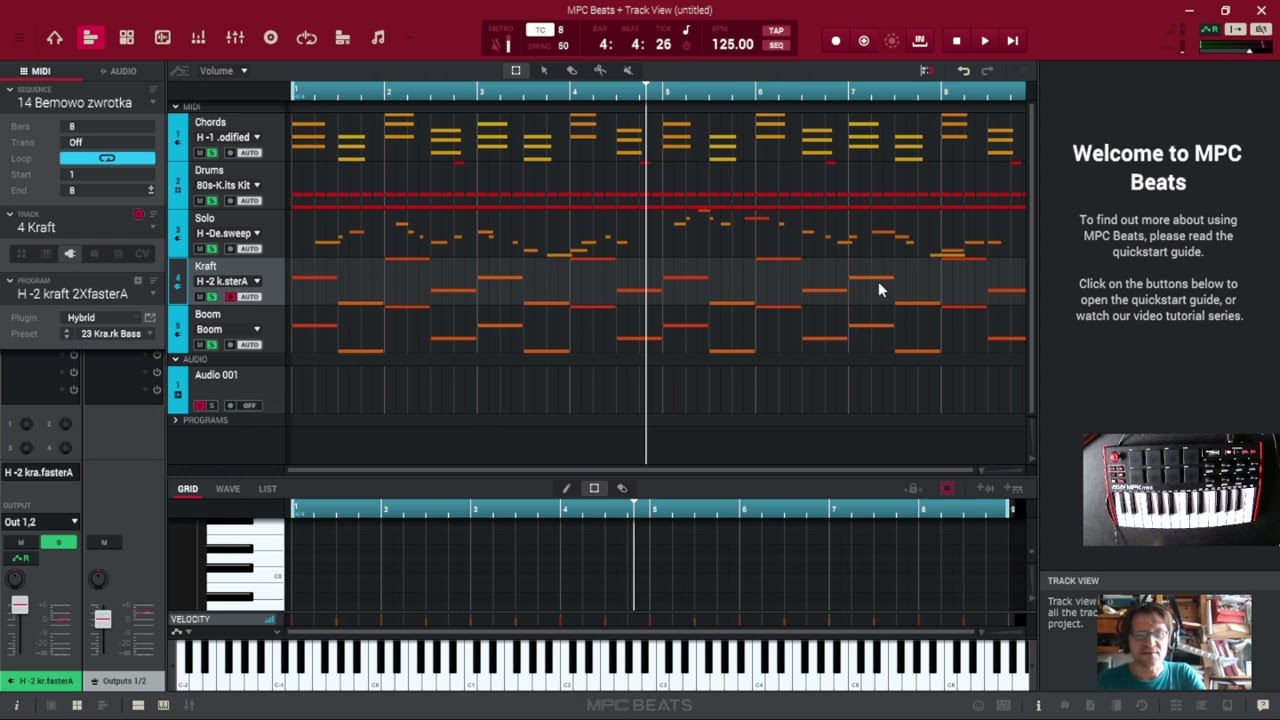The image size is (1280, 720).
Task: Switch to the GRID editor tab
Action: (x=188, y=489)
